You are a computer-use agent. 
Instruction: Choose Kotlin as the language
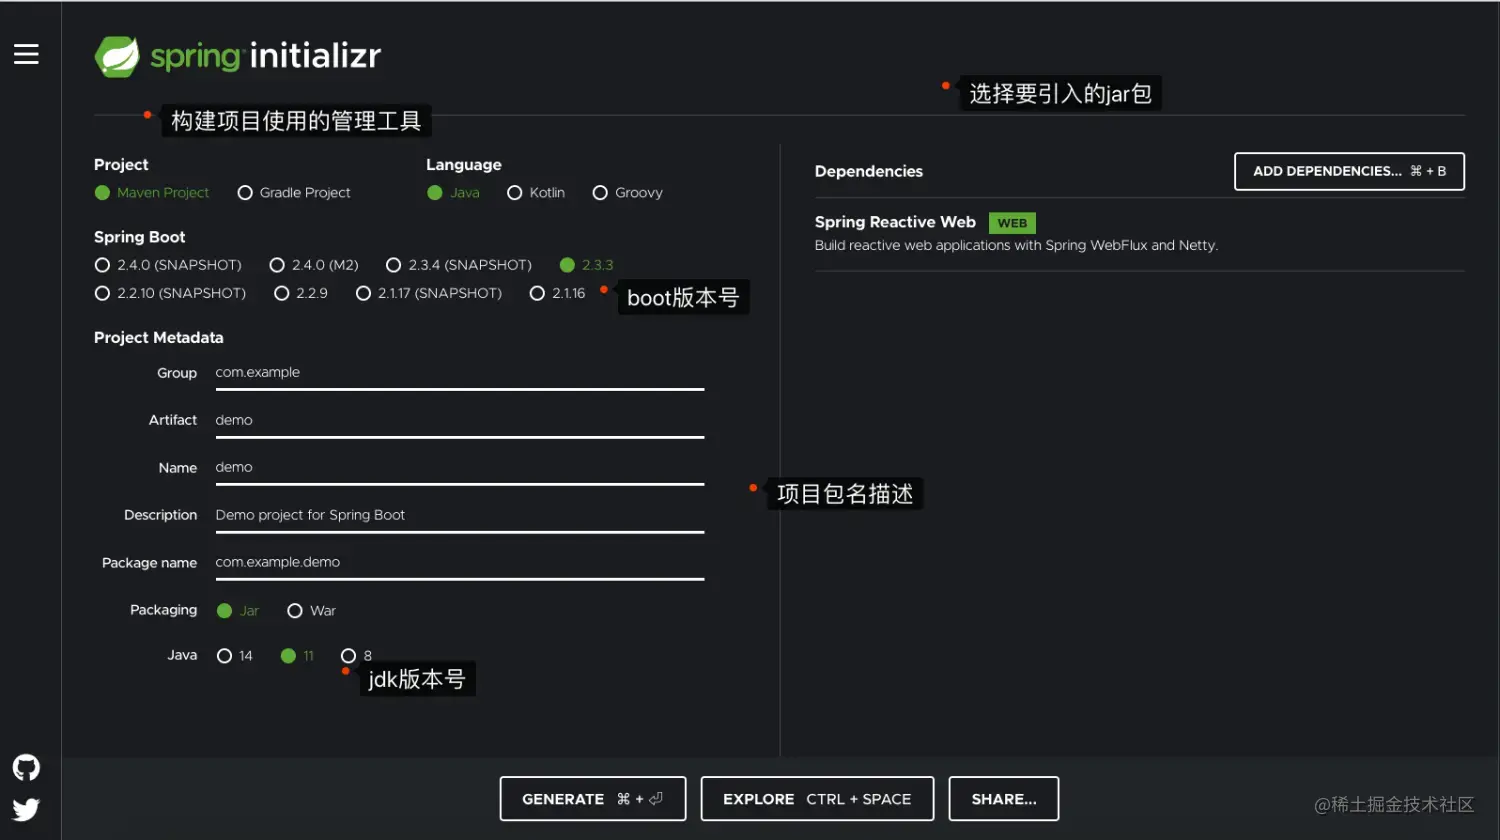point(536,193)
